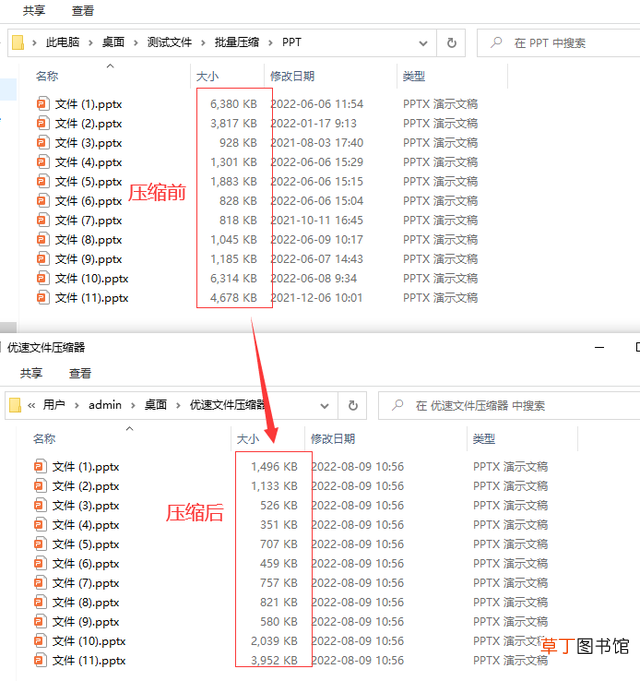Open 查看 tab in PPT window
The height and width of the screenshot is (681, 640).
[x=82, y=10]
